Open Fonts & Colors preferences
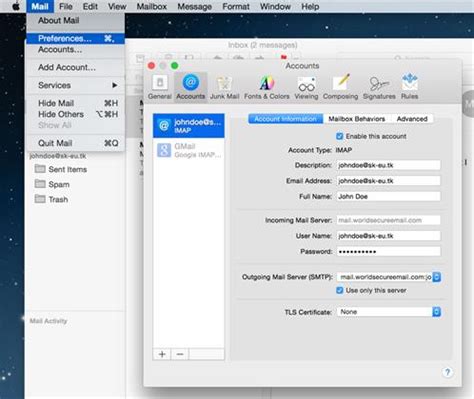The width and height of the screenshot is (474, 399). [267, 87]
